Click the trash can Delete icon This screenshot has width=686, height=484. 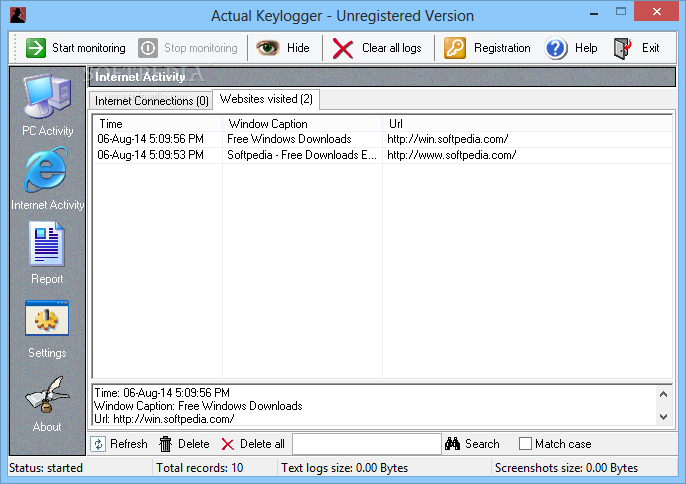[165, 444]
